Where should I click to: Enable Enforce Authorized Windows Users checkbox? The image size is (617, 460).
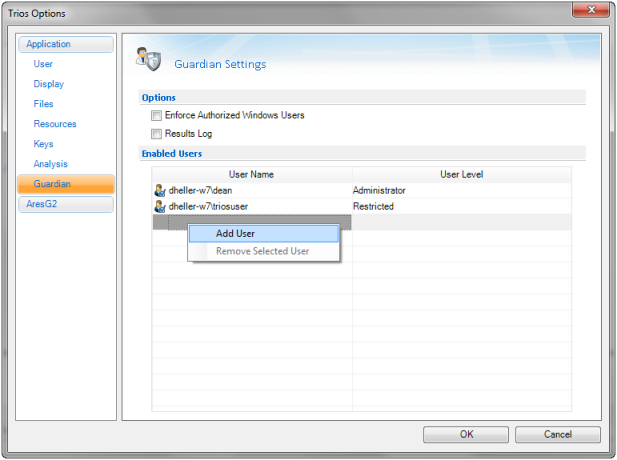tap(156, 115)
